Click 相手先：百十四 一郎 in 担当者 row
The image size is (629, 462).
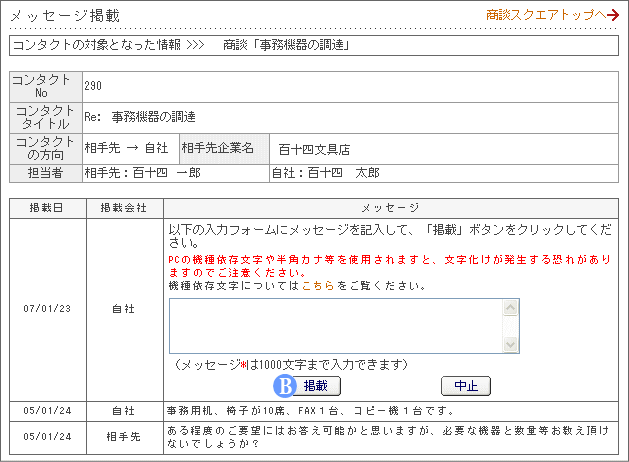(x=142, y=173)
